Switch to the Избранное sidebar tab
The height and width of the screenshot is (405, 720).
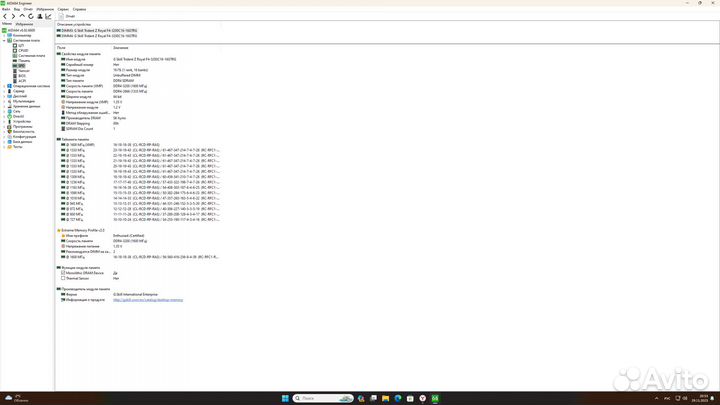point(24,24)
